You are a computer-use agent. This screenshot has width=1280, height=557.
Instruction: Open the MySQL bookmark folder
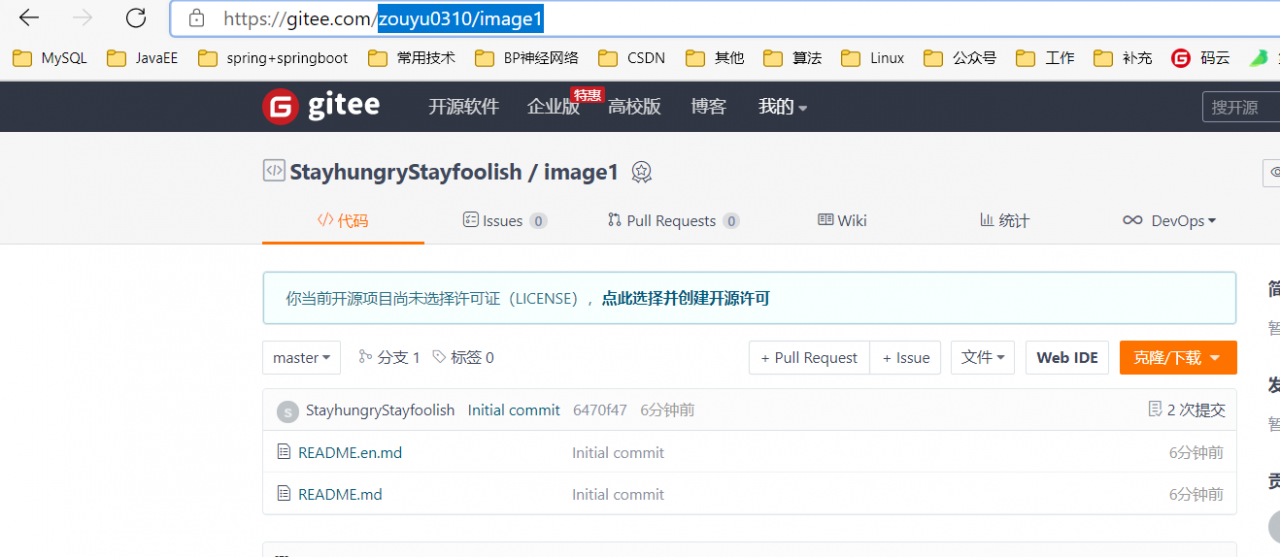(x=50, y=58)
